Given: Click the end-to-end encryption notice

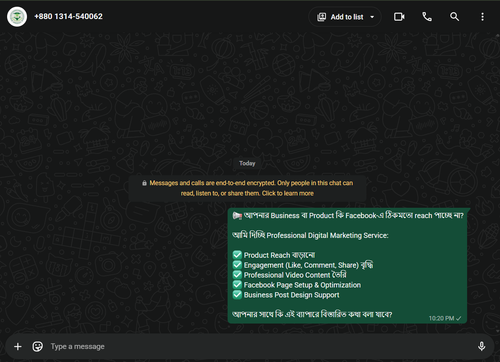Looking at the screenshot, I should (247, 188).
